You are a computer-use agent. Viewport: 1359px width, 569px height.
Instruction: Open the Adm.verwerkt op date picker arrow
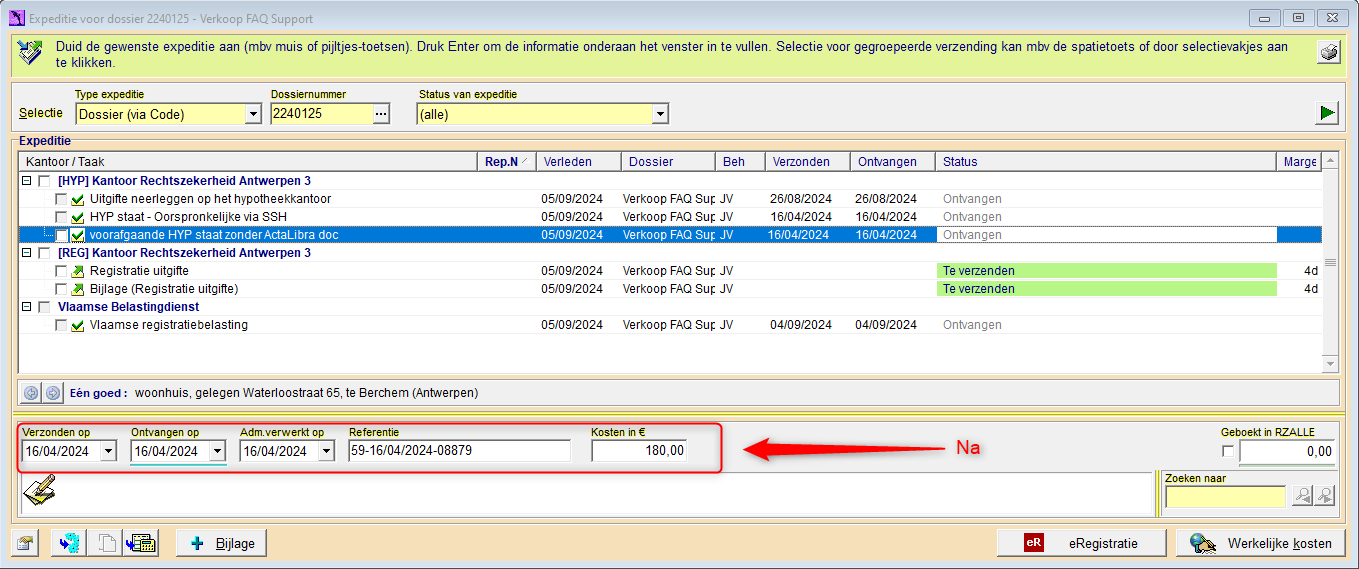[325, 451]
